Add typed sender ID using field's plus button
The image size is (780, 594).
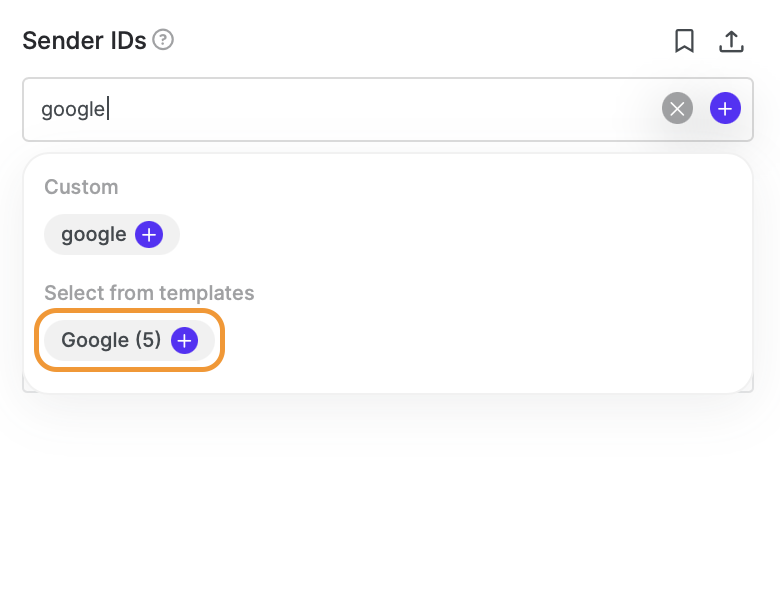[725, 108]
